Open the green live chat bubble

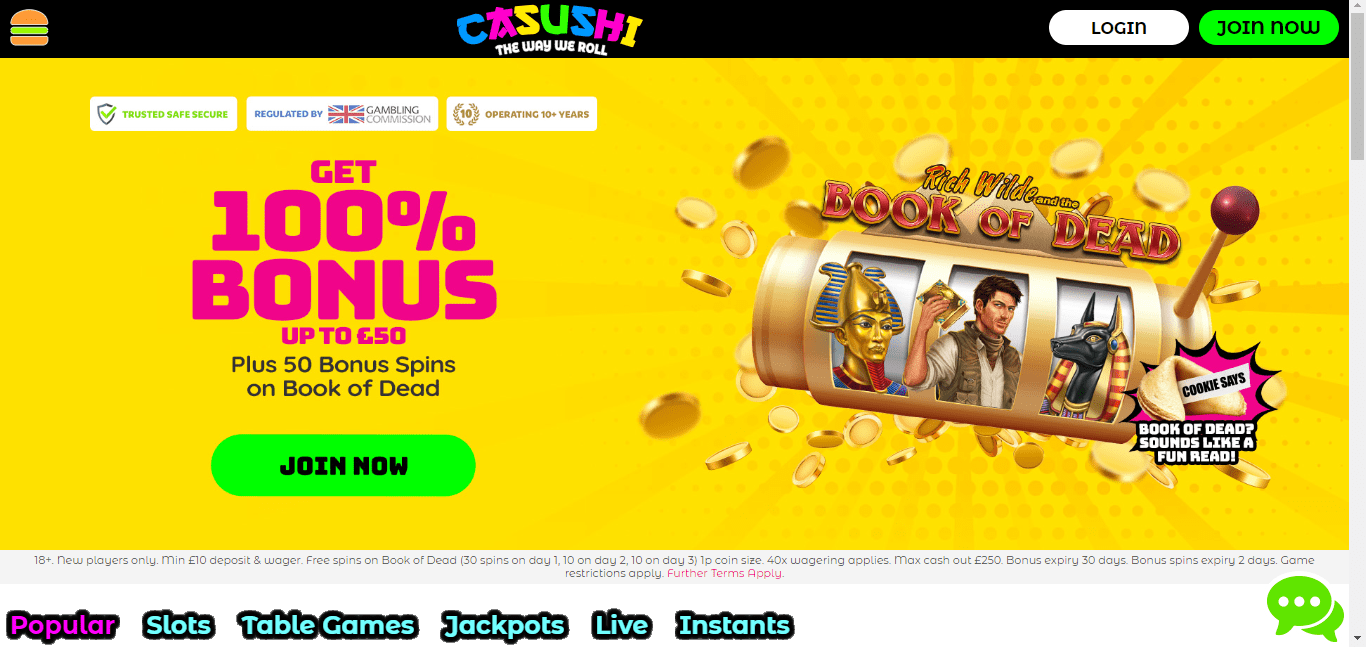(x=1305, y=608)
